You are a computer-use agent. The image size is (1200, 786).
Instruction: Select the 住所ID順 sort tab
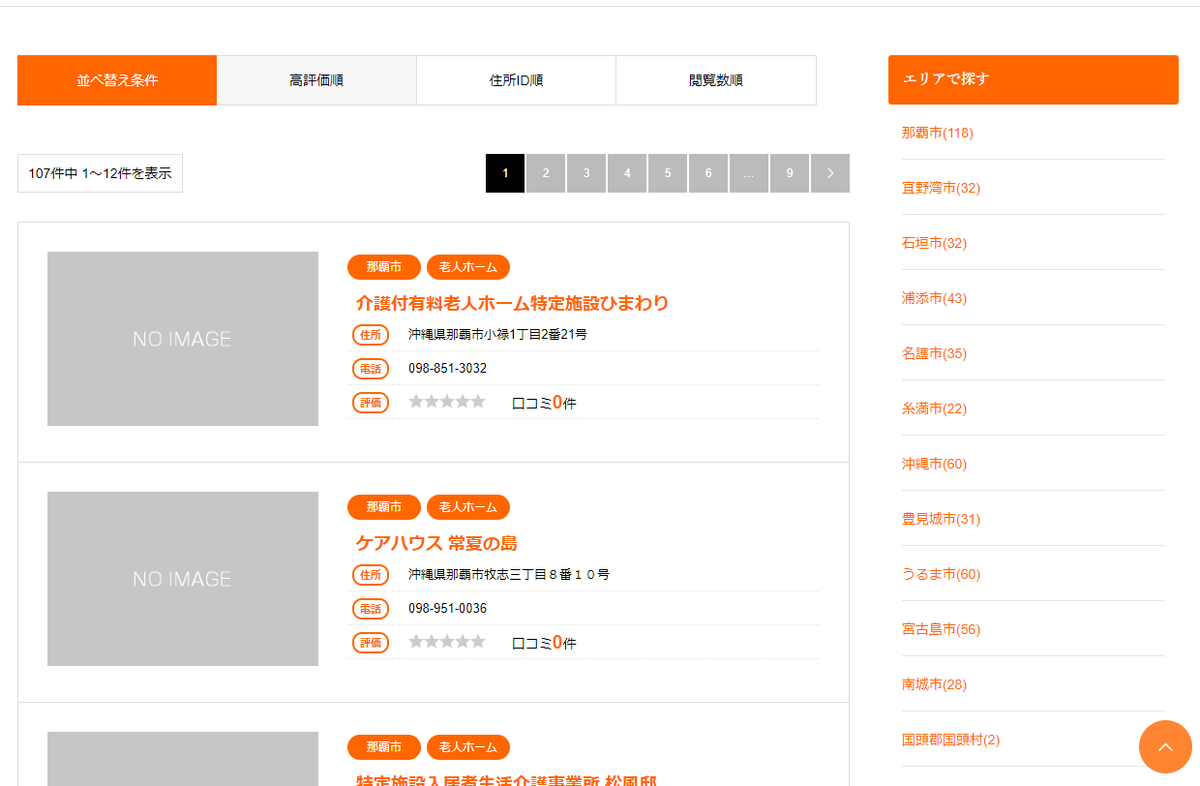coord(516,80)
